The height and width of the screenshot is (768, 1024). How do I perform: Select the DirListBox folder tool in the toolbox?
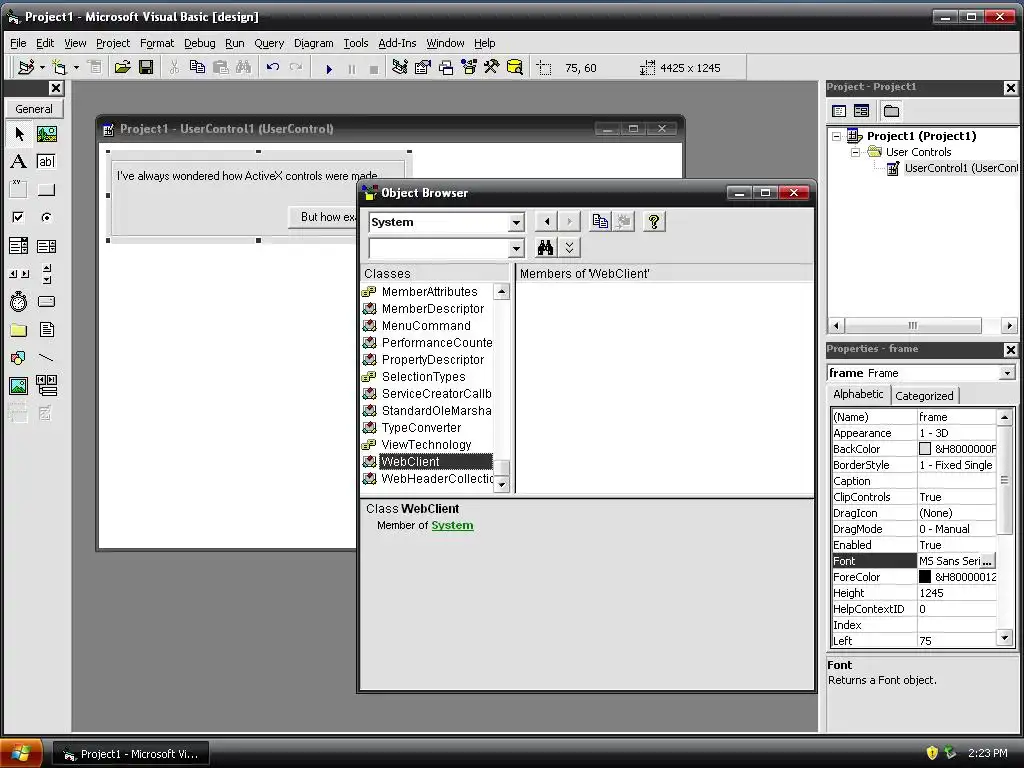point(19,330)
